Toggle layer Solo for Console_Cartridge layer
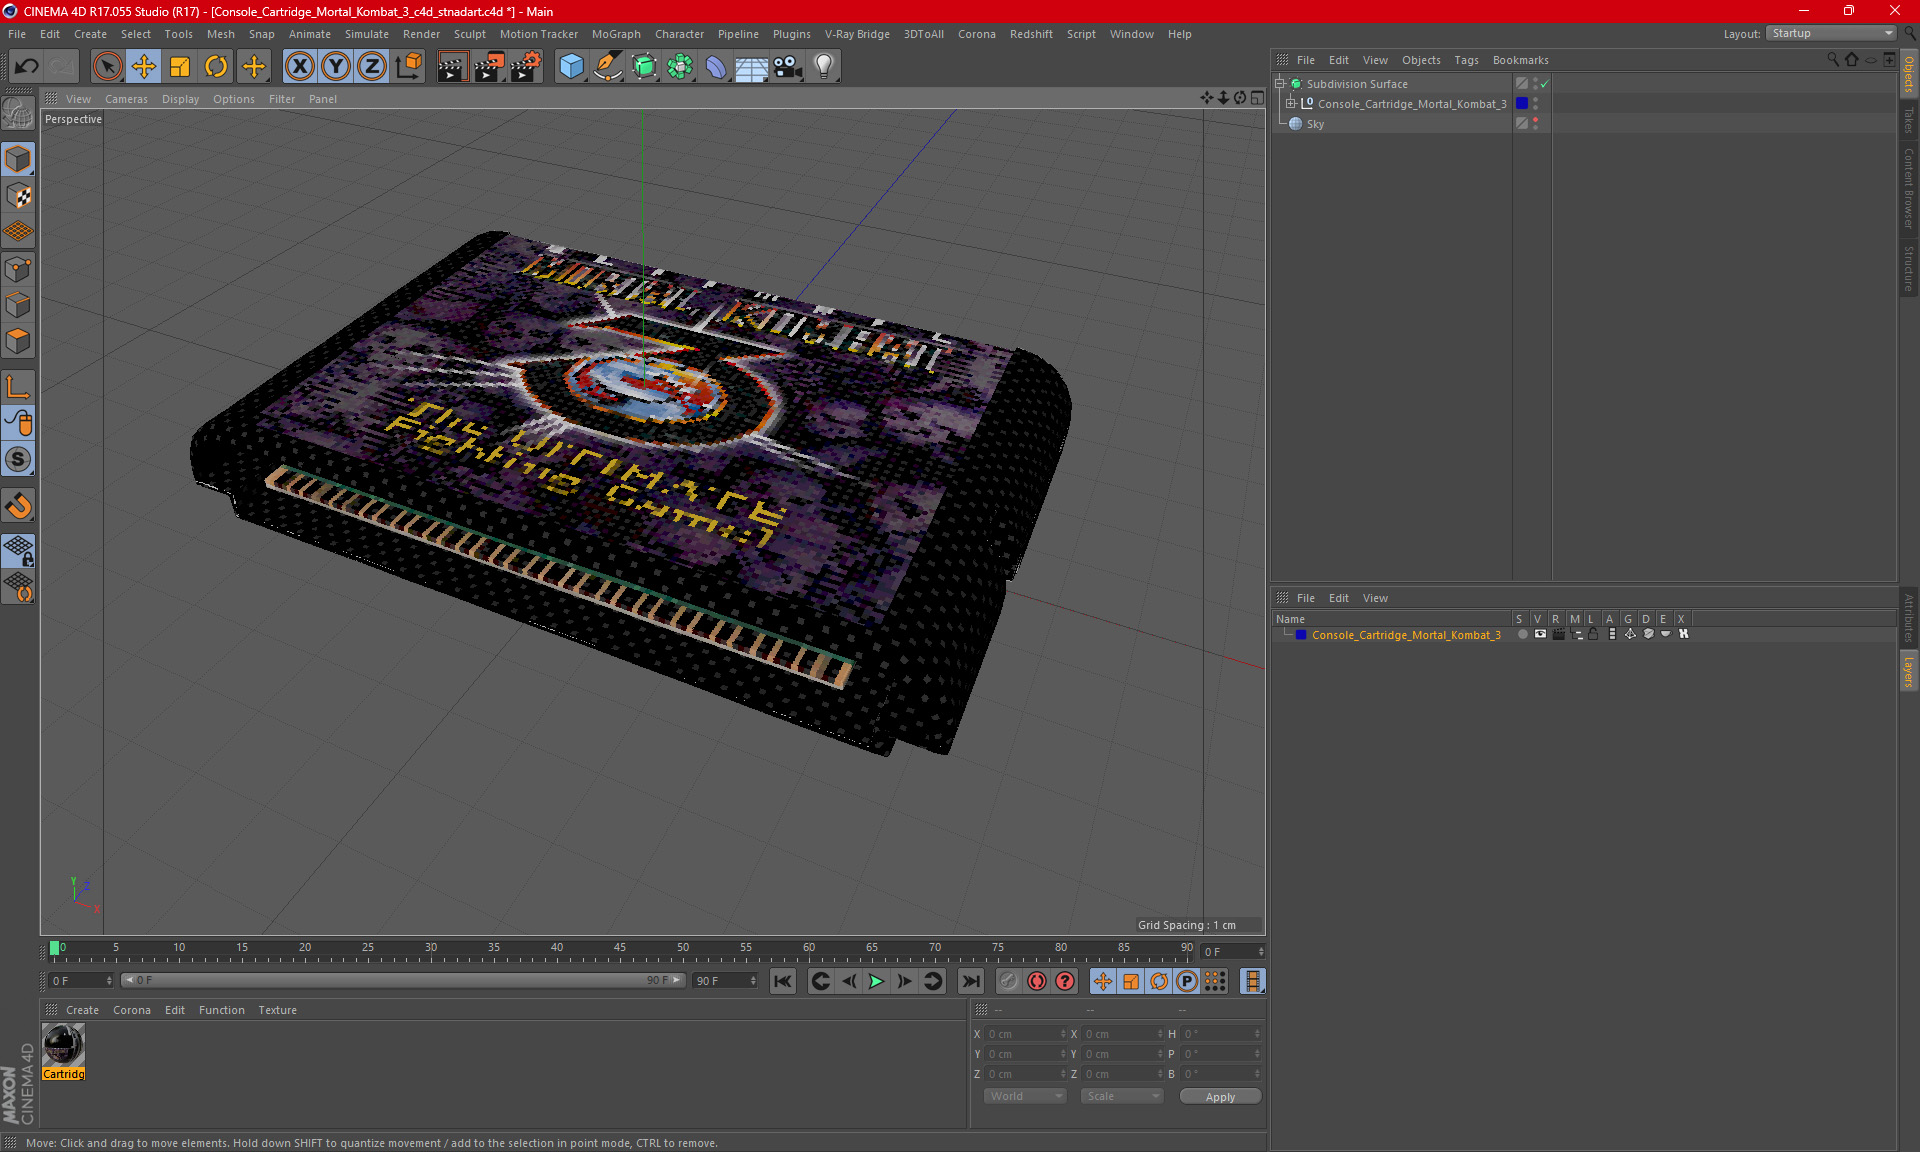Screen dimensions: 1920x1152 pos(1522,634)
